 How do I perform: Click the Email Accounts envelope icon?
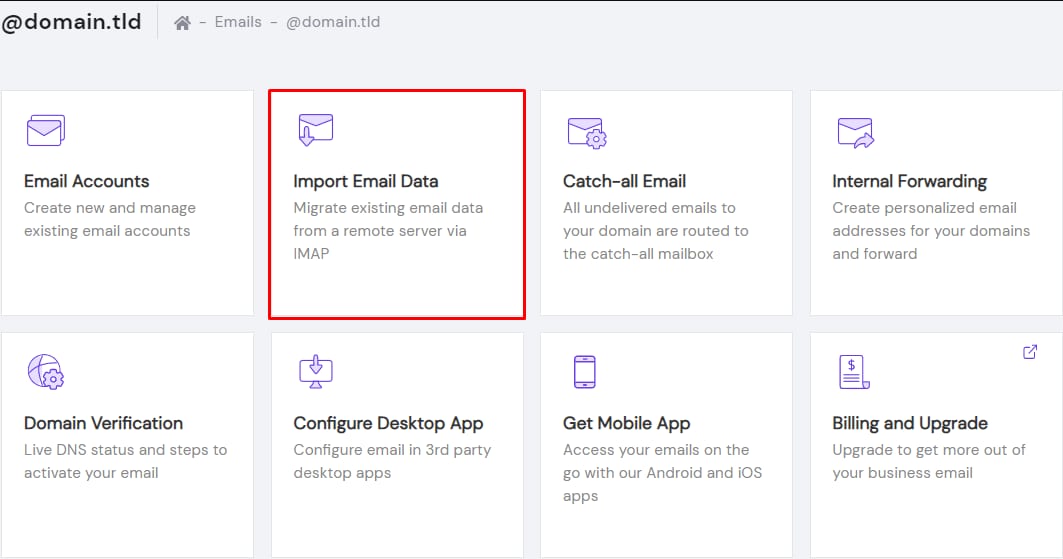[x=45, y=131]
